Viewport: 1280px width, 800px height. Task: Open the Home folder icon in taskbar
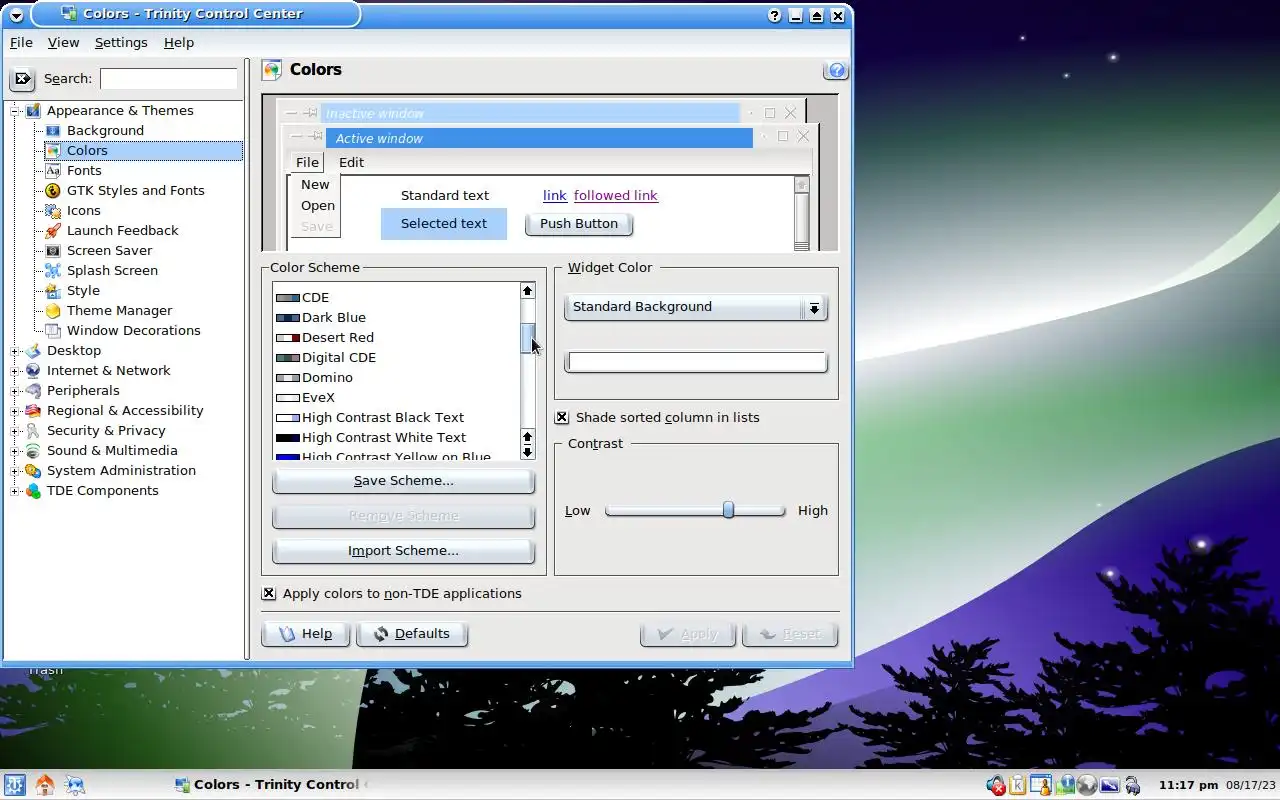click(45, 785)
